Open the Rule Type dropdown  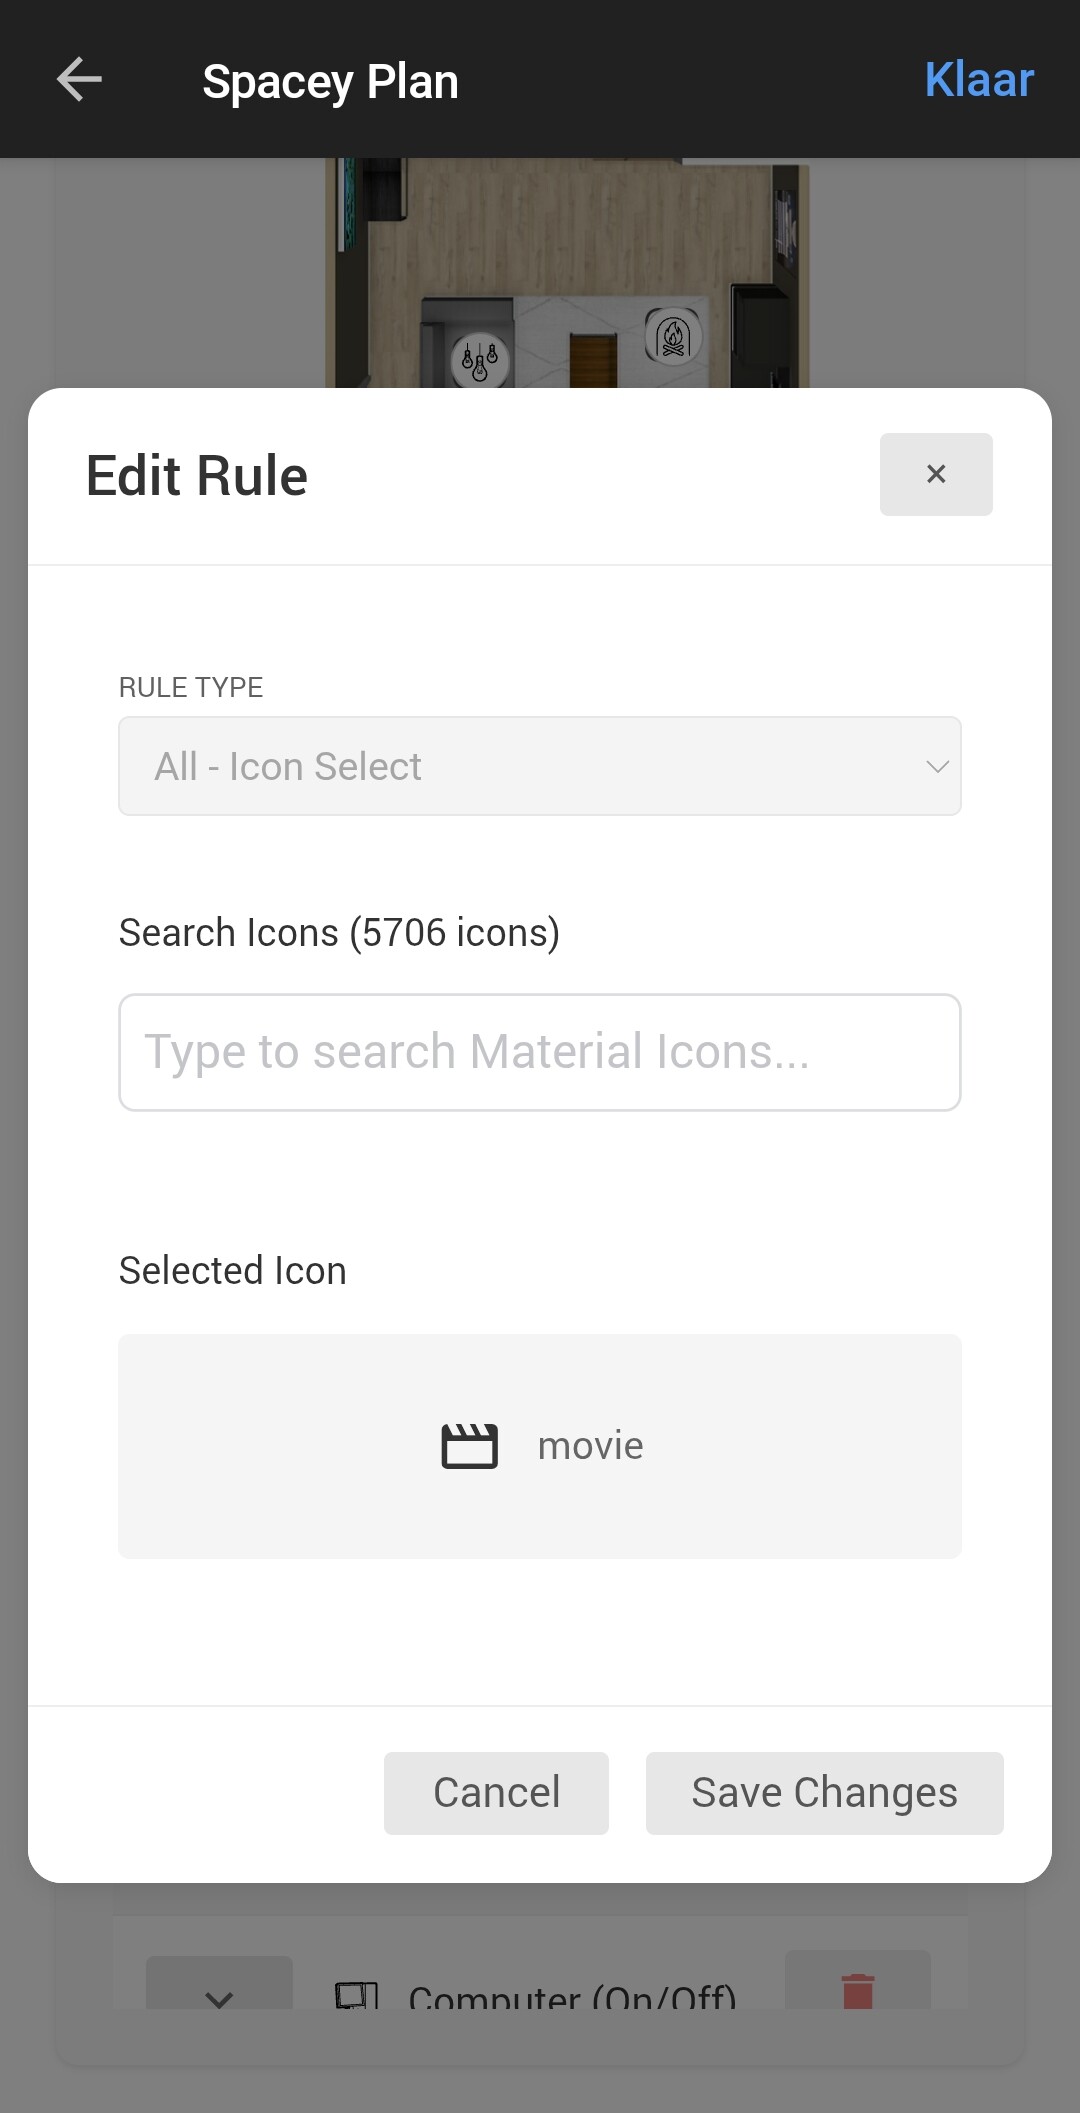coord(539,766)
